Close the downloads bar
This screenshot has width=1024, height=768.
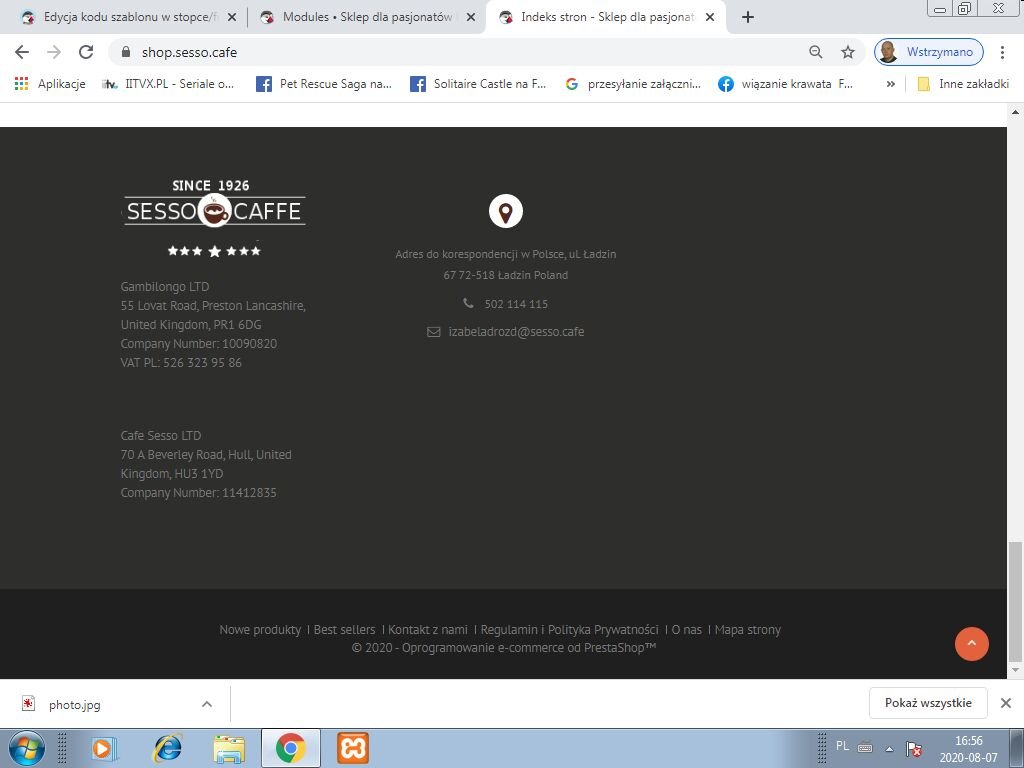click(x=1006, y=703)
